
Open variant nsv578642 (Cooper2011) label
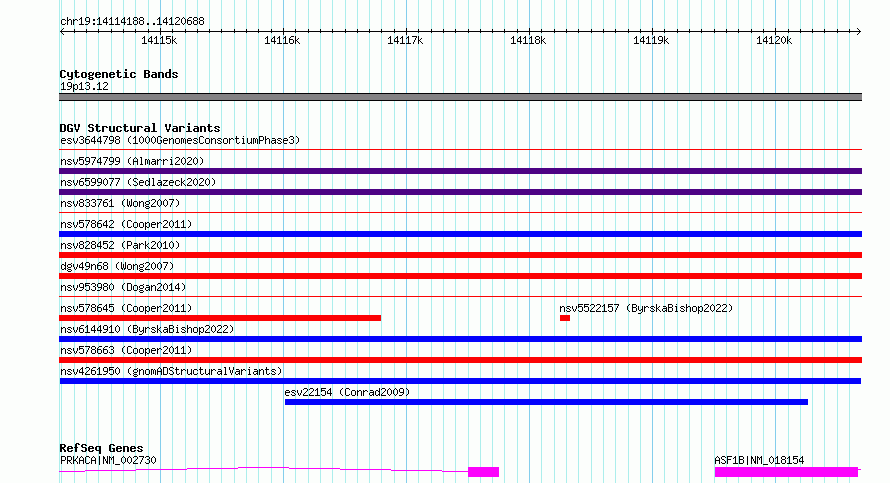126,224
